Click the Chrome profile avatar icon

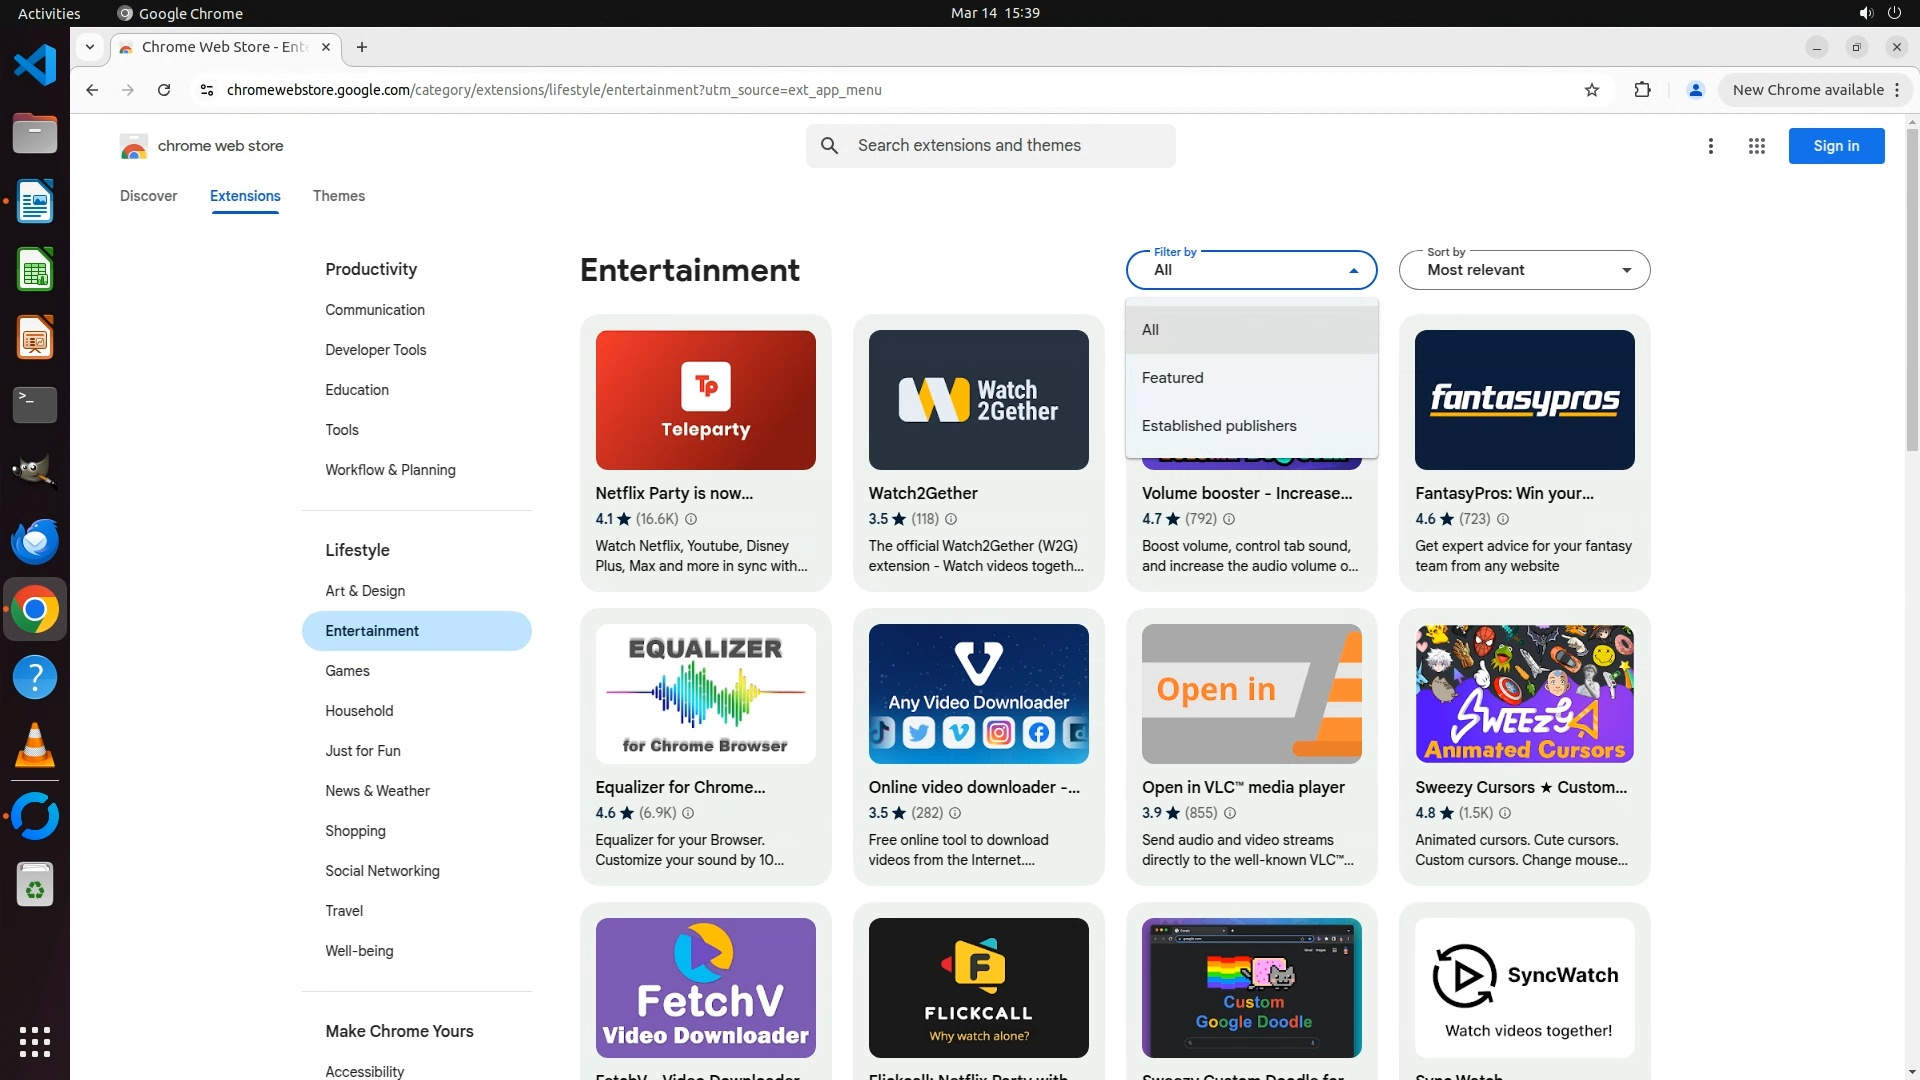click(1695, 90)
